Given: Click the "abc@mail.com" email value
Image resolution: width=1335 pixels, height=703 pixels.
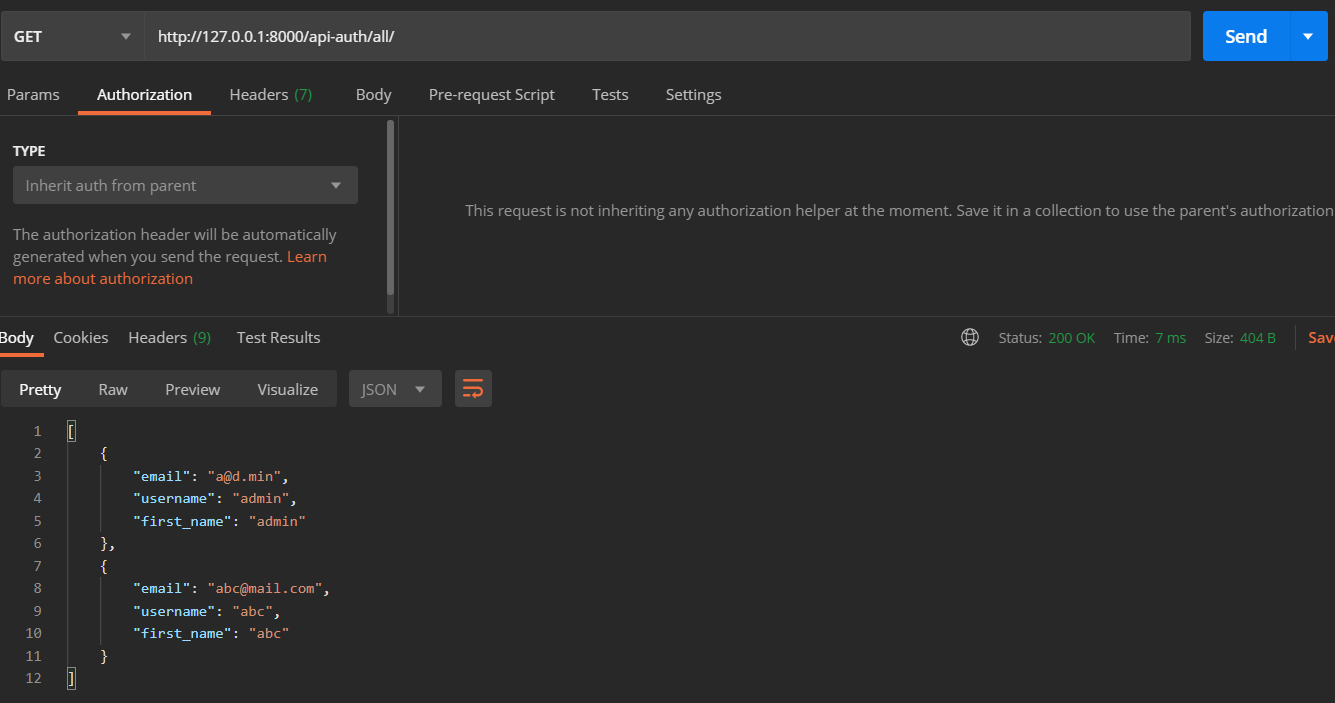Looking at the screenshot, I should click(264, 588).
